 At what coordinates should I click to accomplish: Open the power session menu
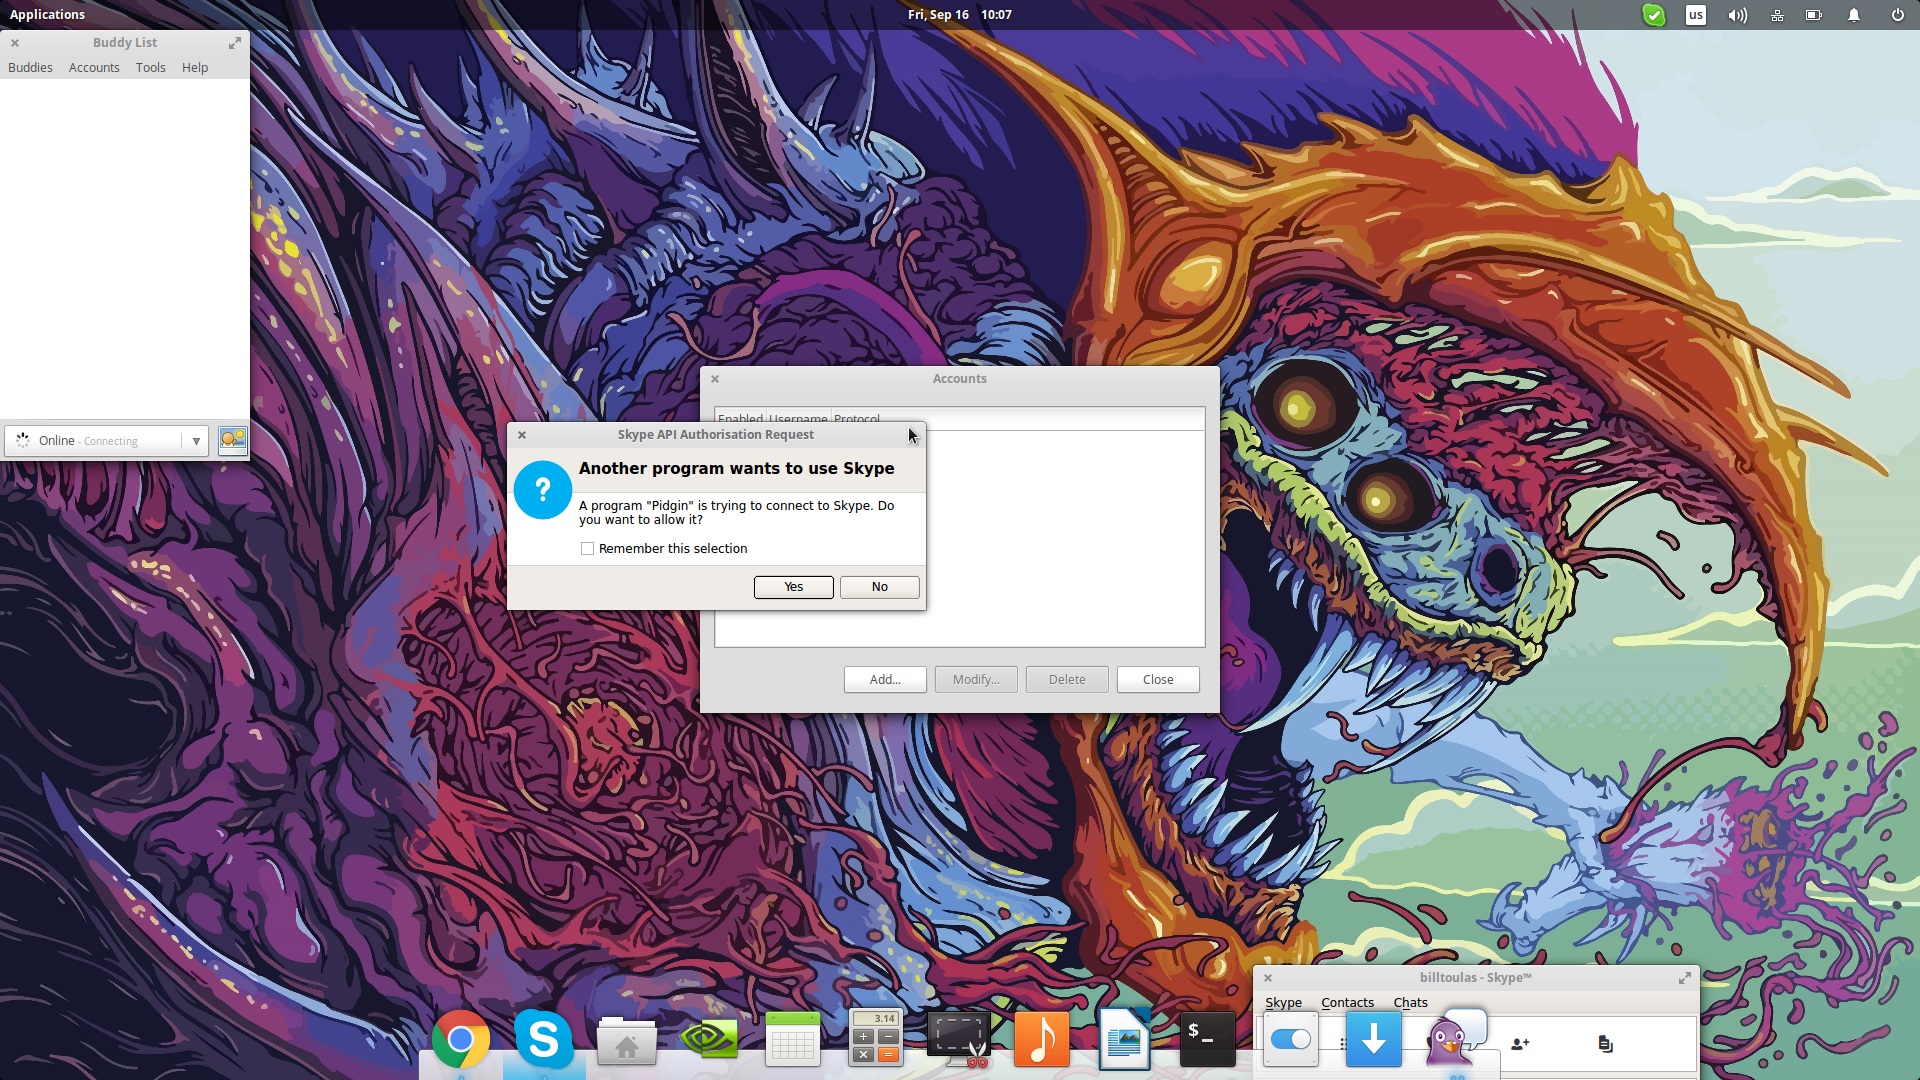pyautogui.click(x=1897, y=15)
